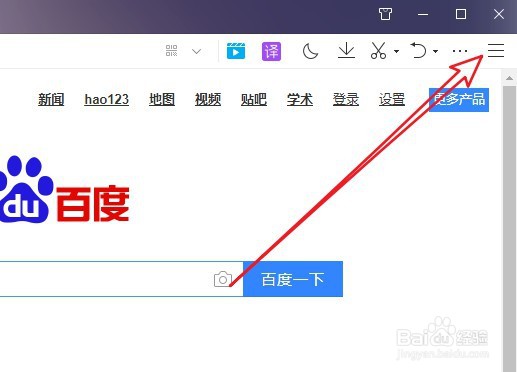Open the video clapperboard icon
This screenshot has height=372, width=517.
tap(236, 51)
